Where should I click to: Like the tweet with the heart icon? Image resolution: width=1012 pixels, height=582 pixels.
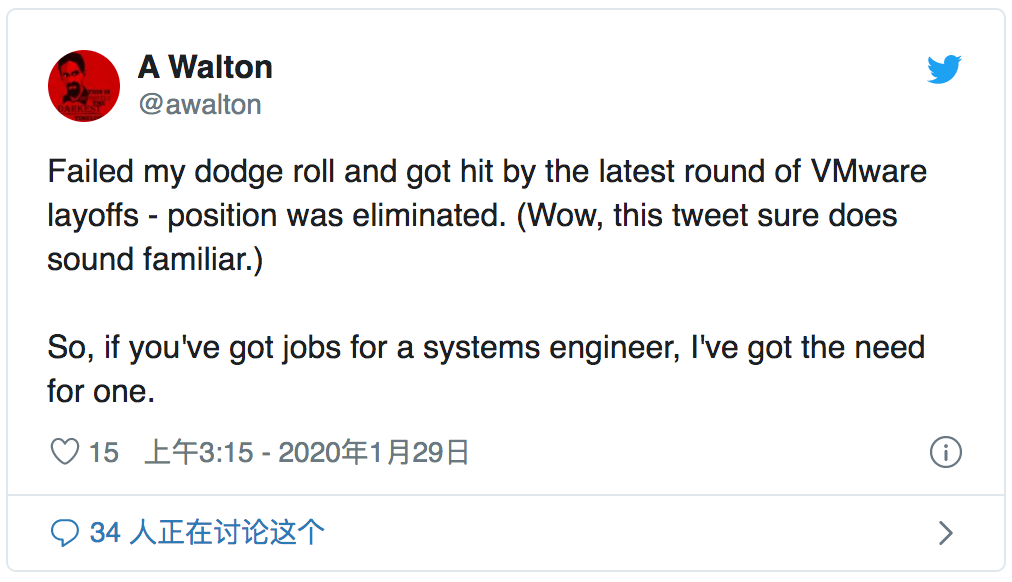[x=65, y=453]
